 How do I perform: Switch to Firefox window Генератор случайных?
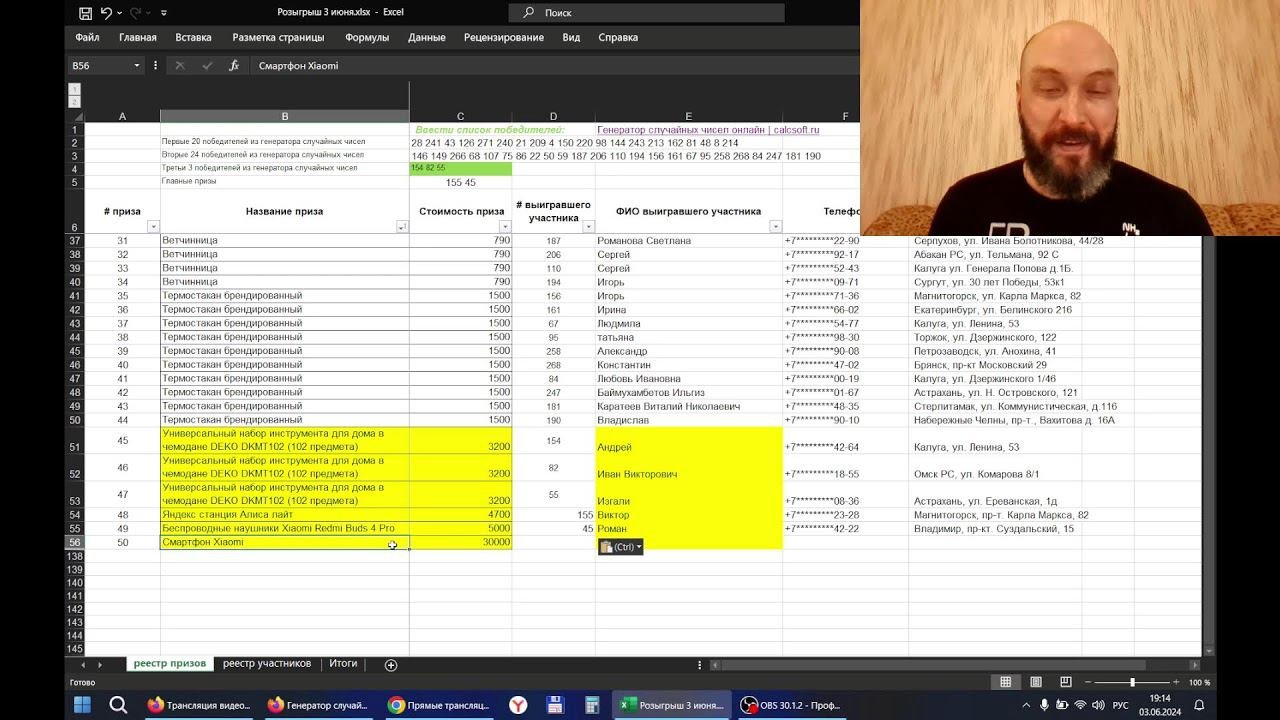[319, 705]
